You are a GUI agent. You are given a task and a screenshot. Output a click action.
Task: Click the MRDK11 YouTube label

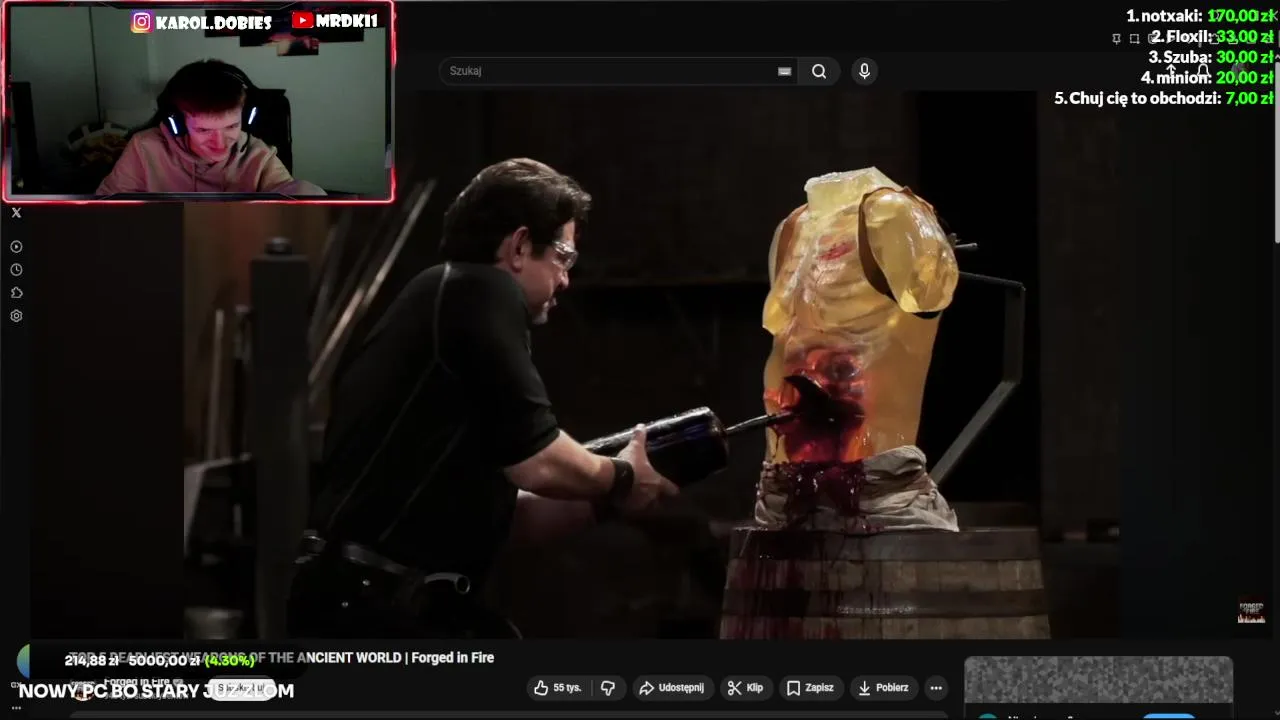(335, 21)
